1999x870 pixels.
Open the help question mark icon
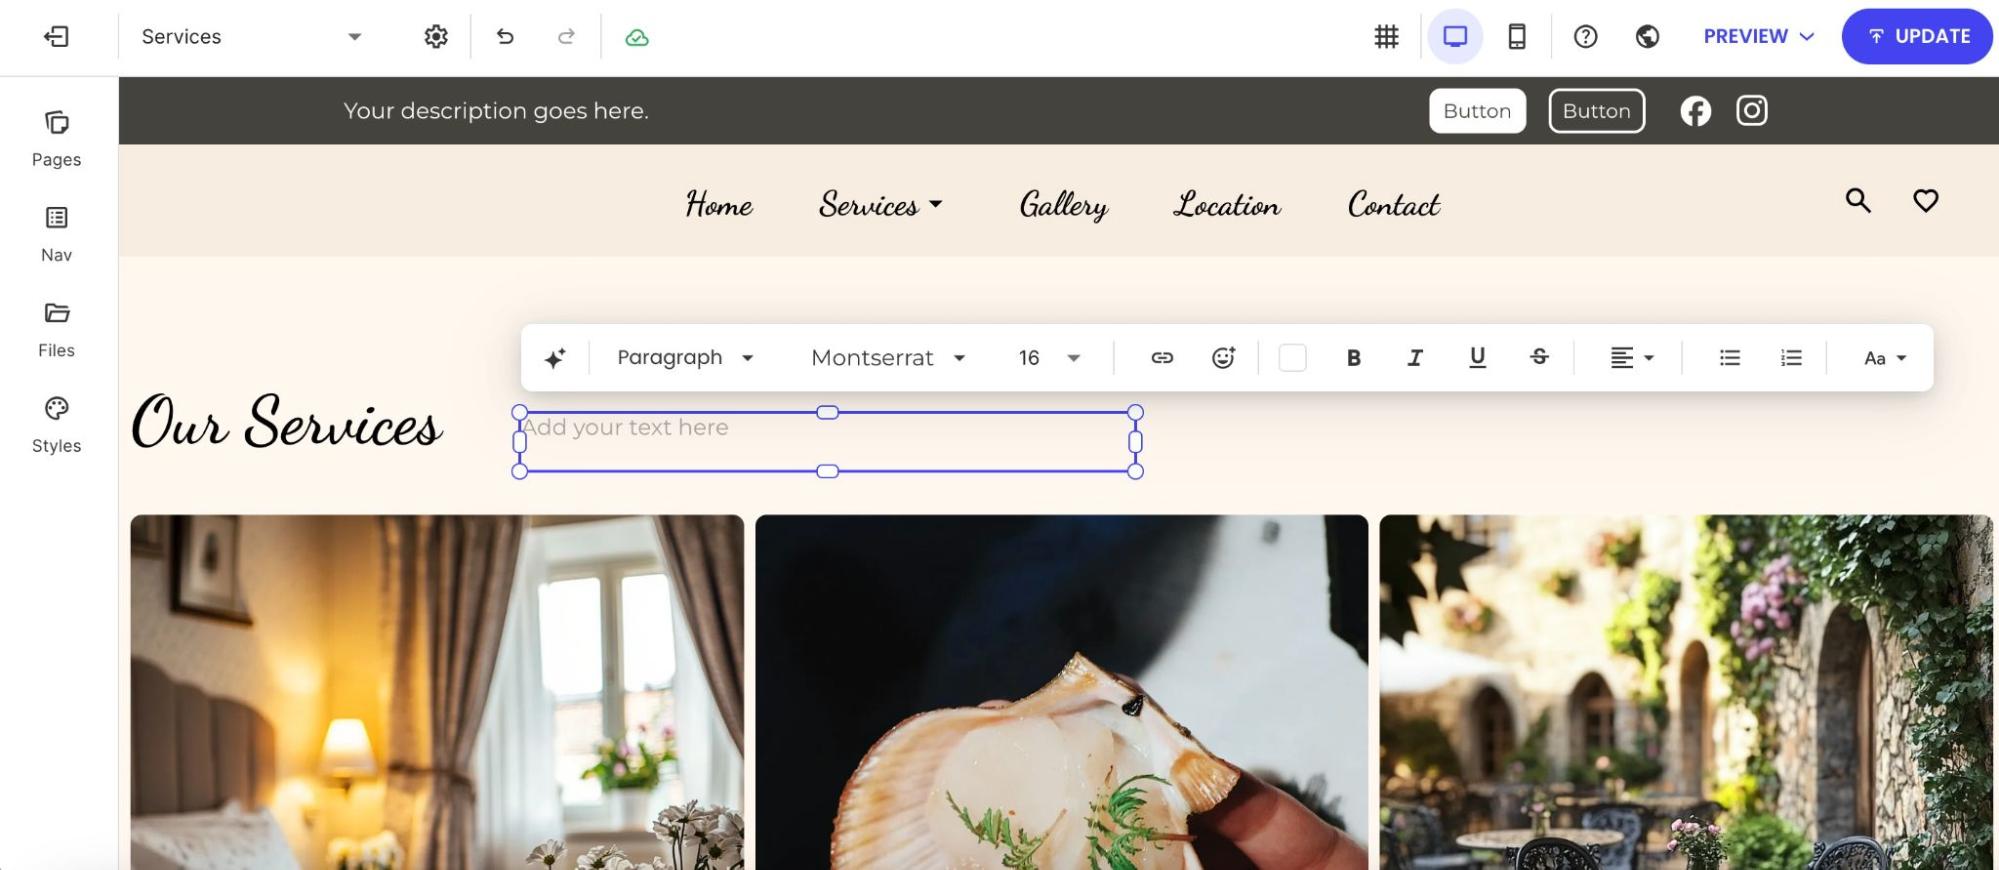(1585, 37)
